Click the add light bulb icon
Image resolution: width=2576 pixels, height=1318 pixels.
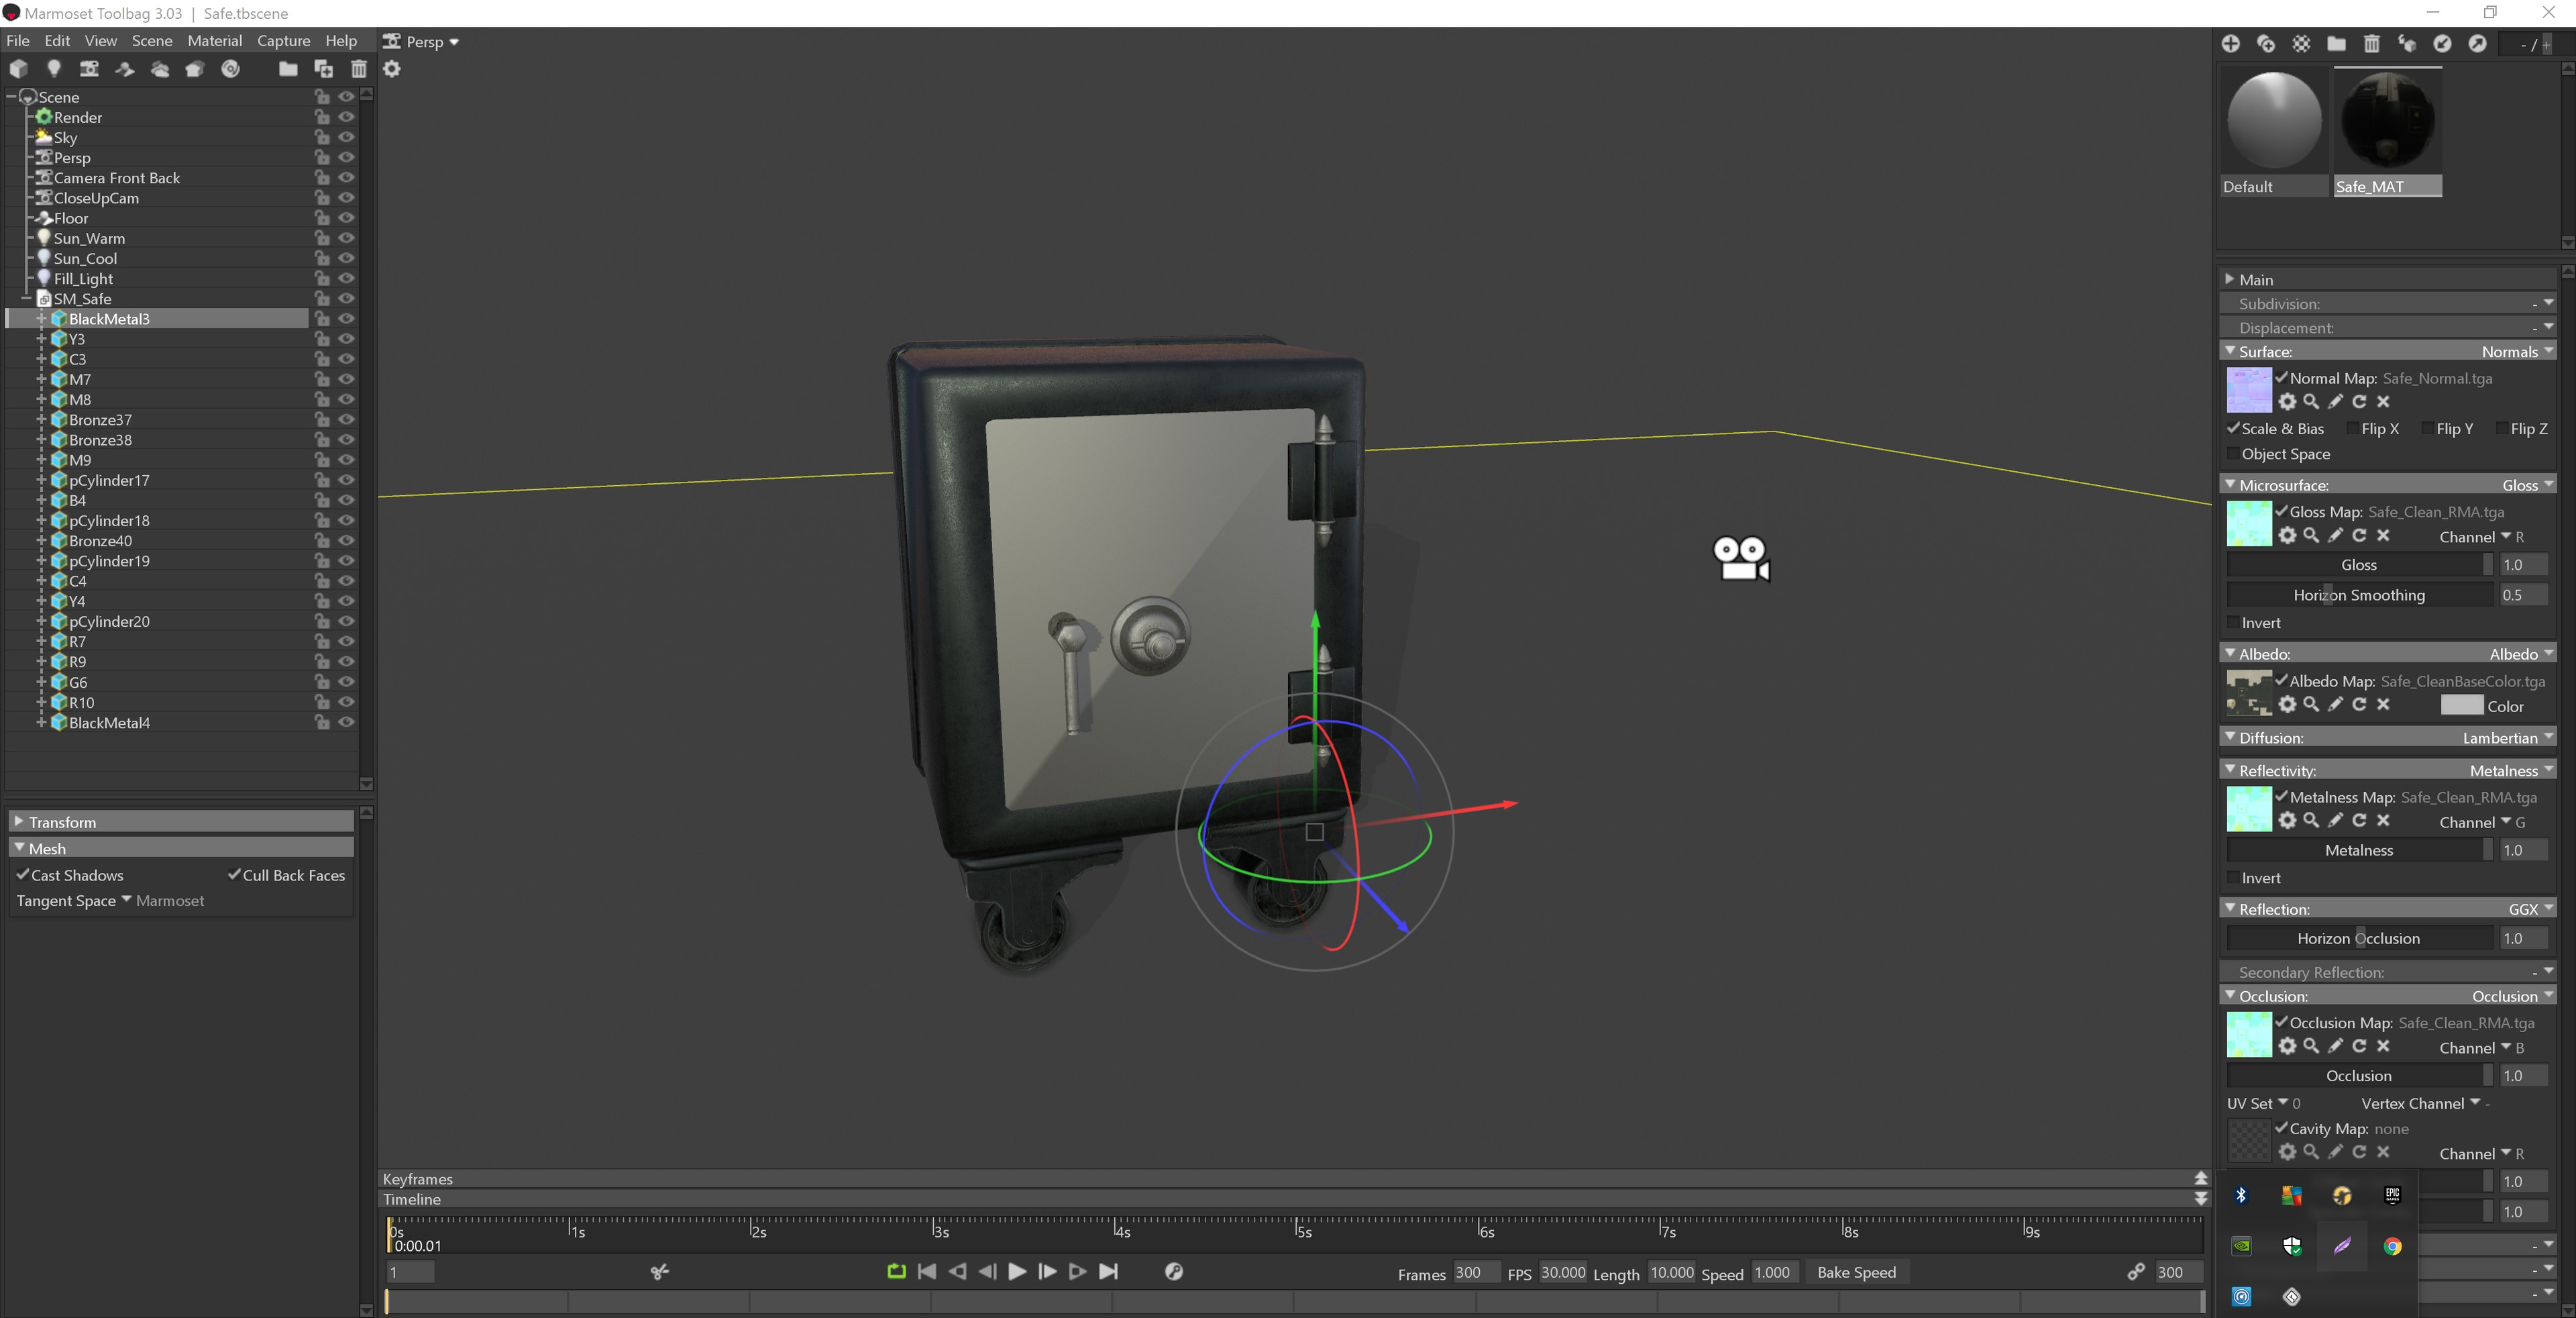coord(54,68)
